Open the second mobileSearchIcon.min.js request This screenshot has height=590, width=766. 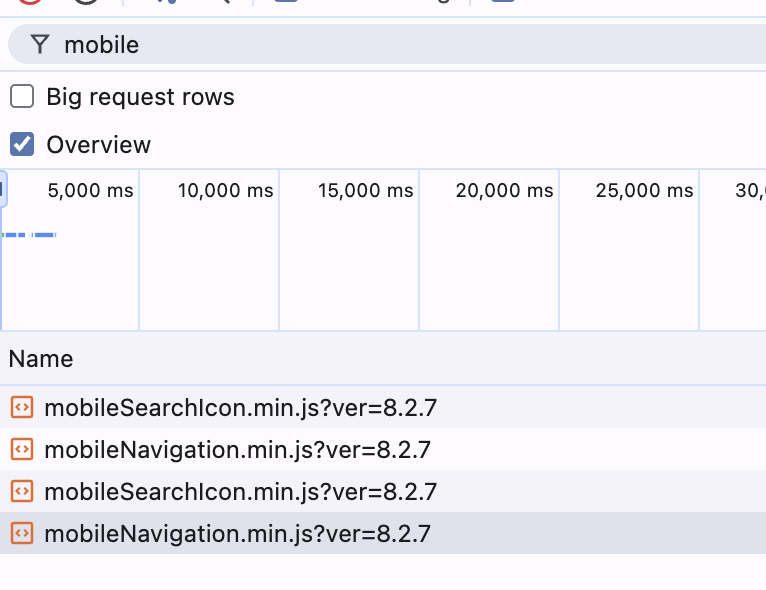(x=240, y=491)
